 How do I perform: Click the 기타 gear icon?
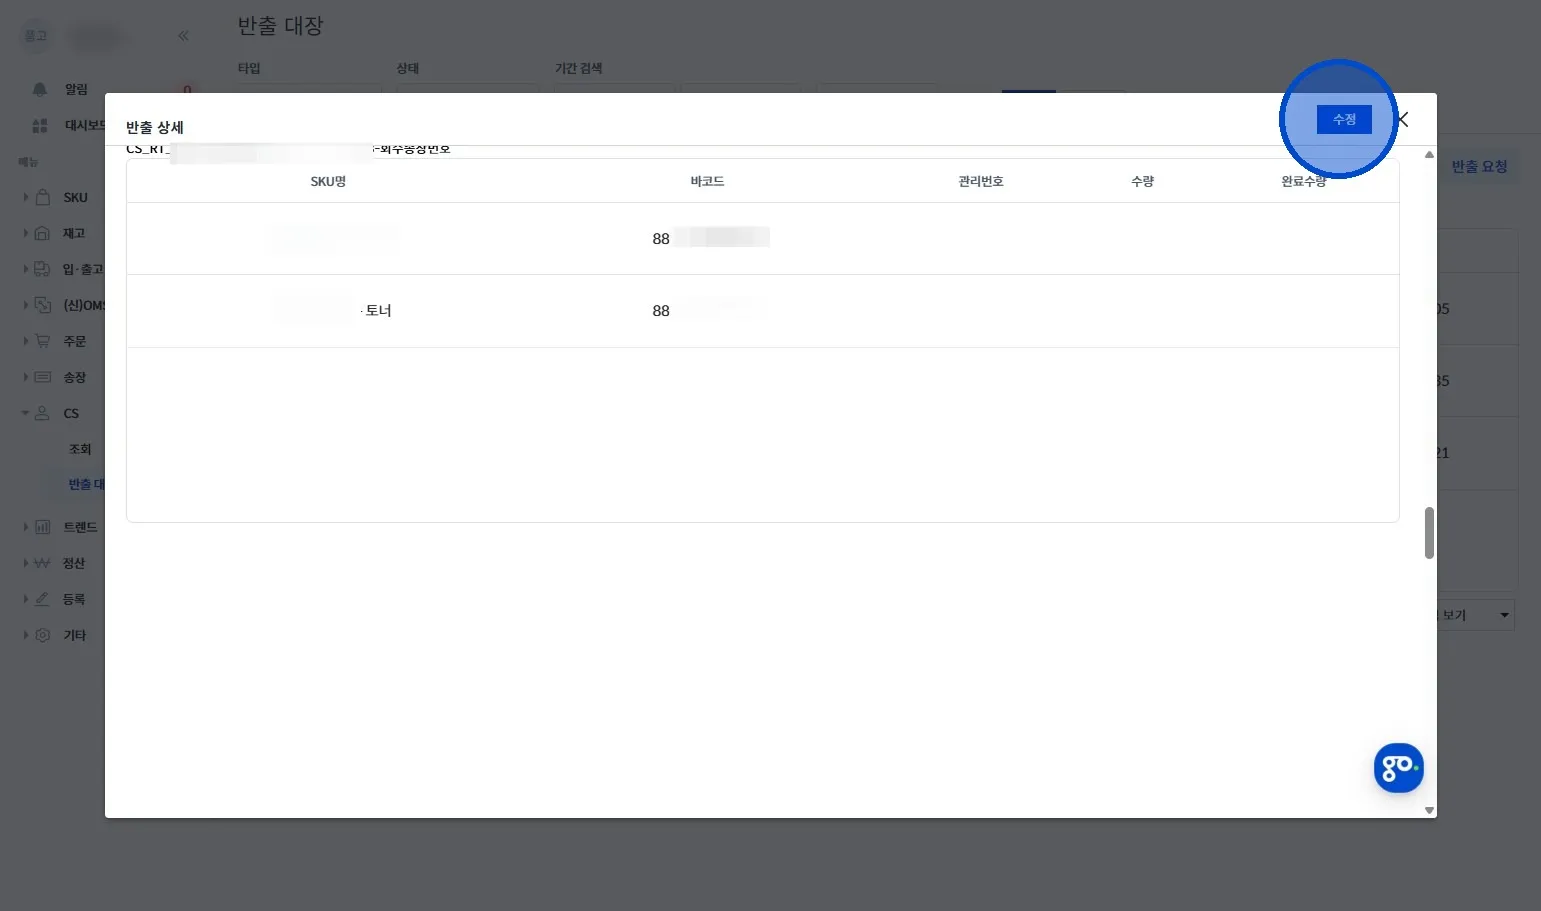42,635
